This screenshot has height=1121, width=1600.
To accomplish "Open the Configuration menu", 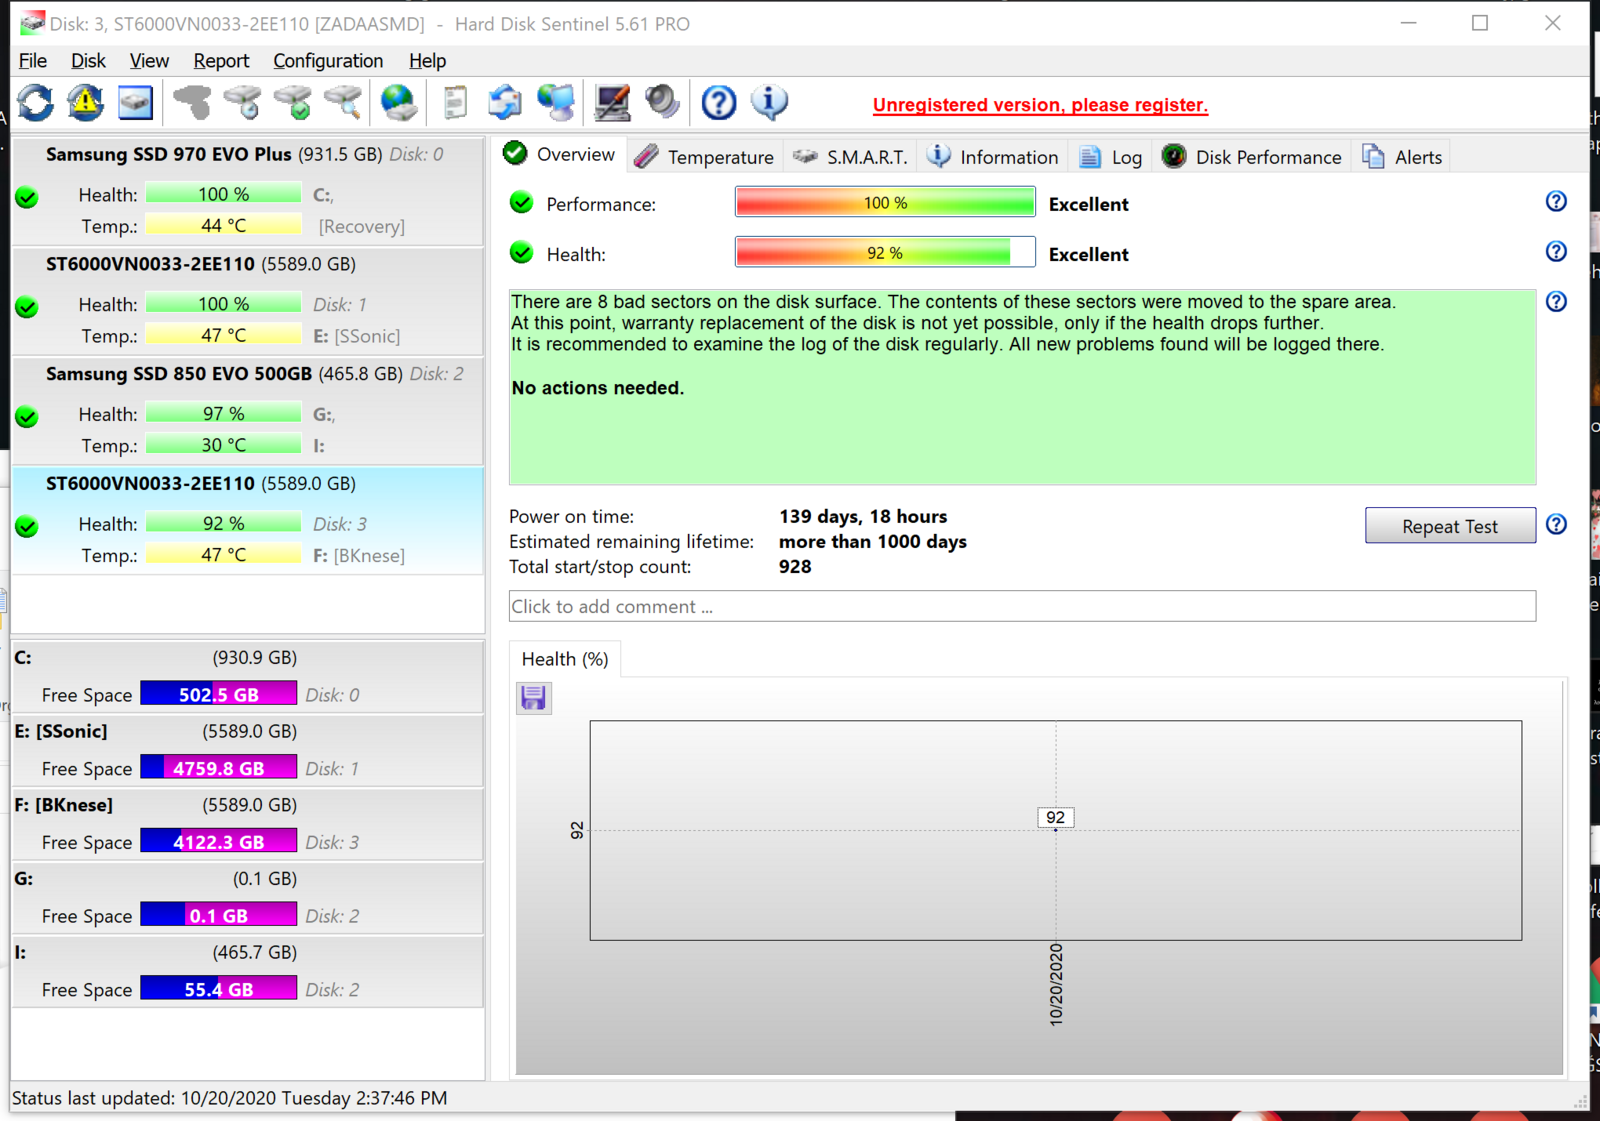I will pos(327,61).
